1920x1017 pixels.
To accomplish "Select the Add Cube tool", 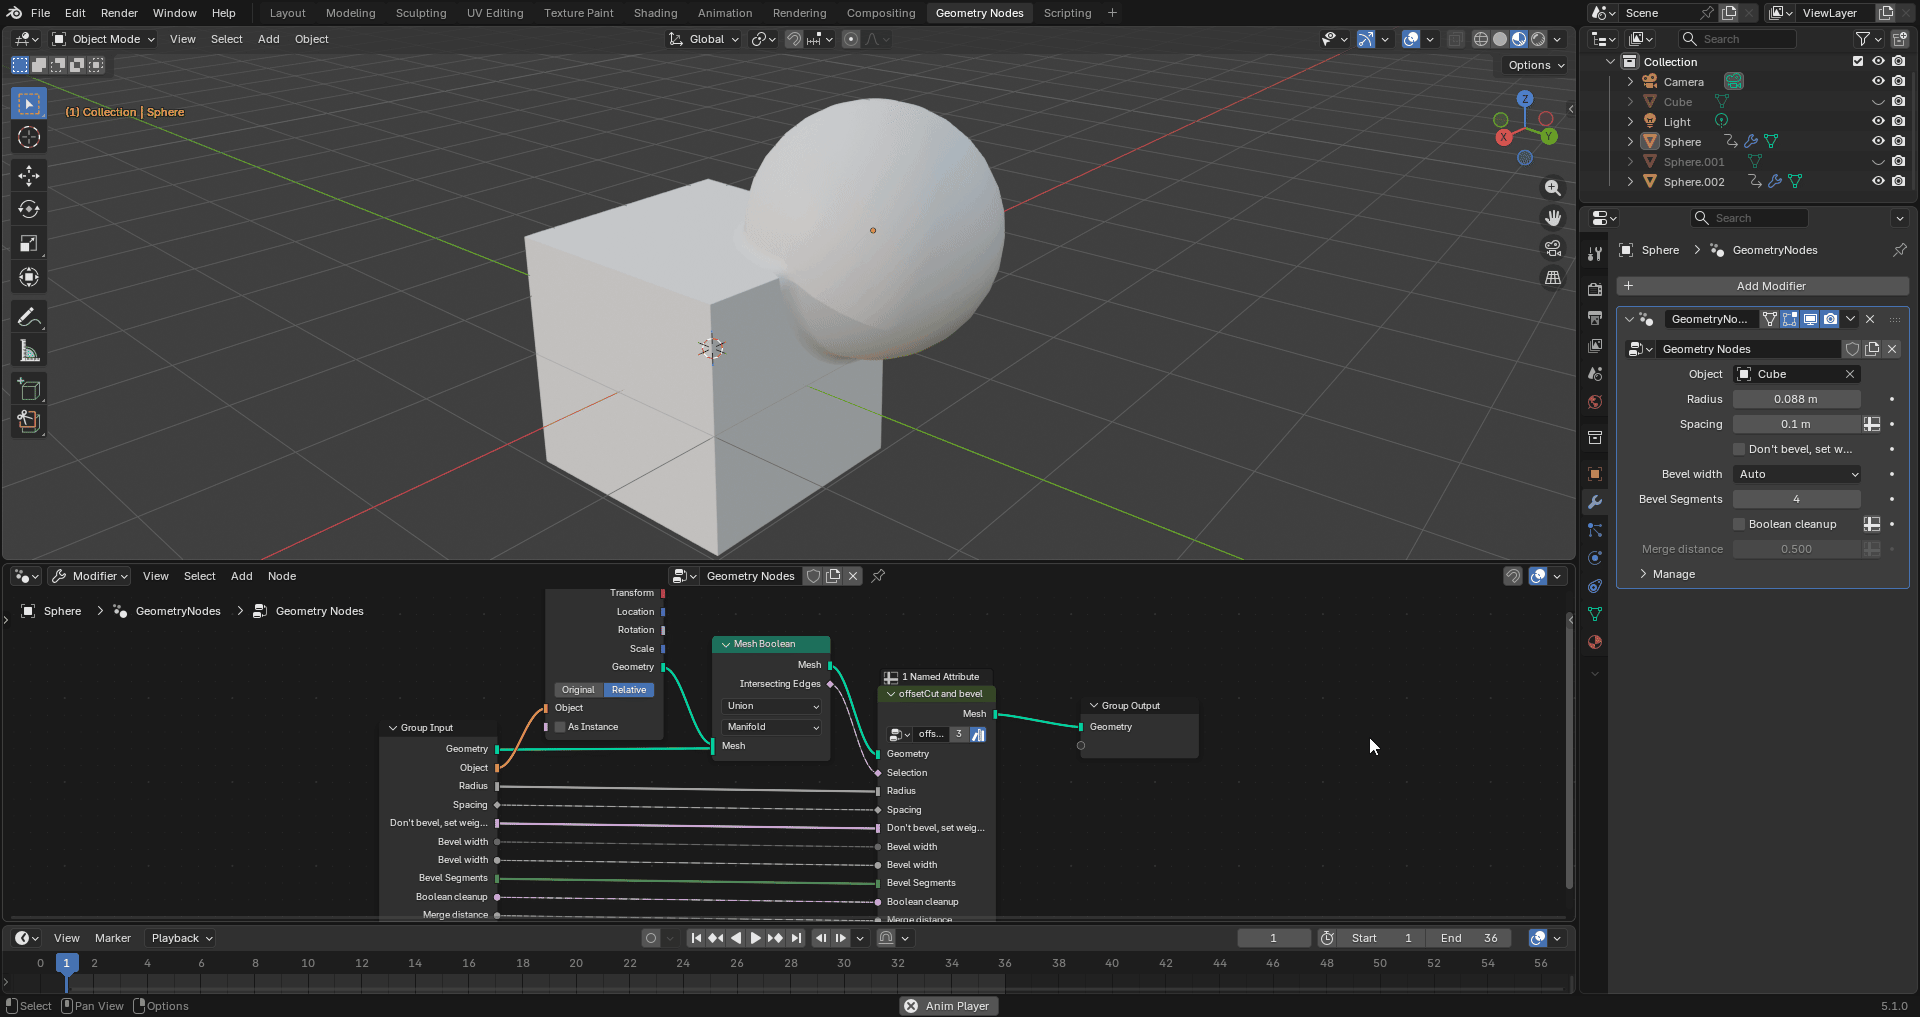I will tap(29, 389).
